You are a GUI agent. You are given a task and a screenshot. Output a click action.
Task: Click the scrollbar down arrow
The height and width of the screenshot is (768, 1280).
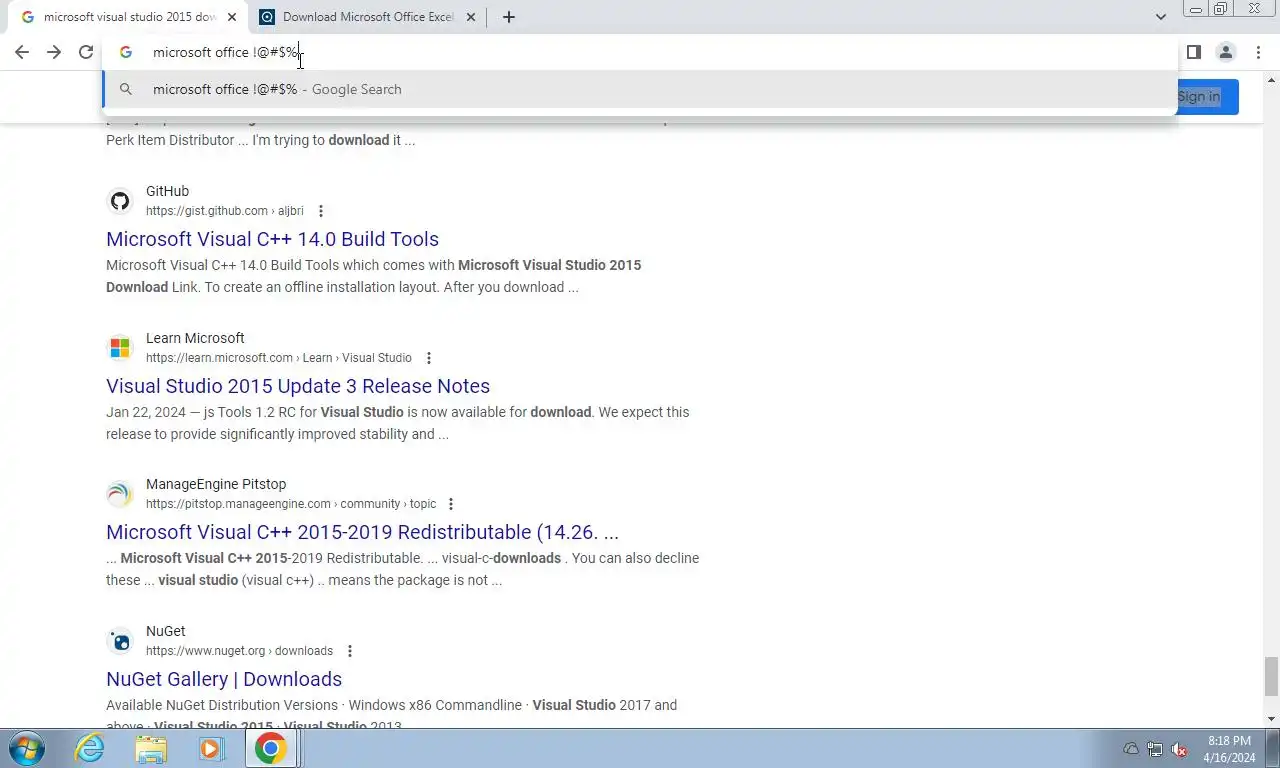point(1271,719)
